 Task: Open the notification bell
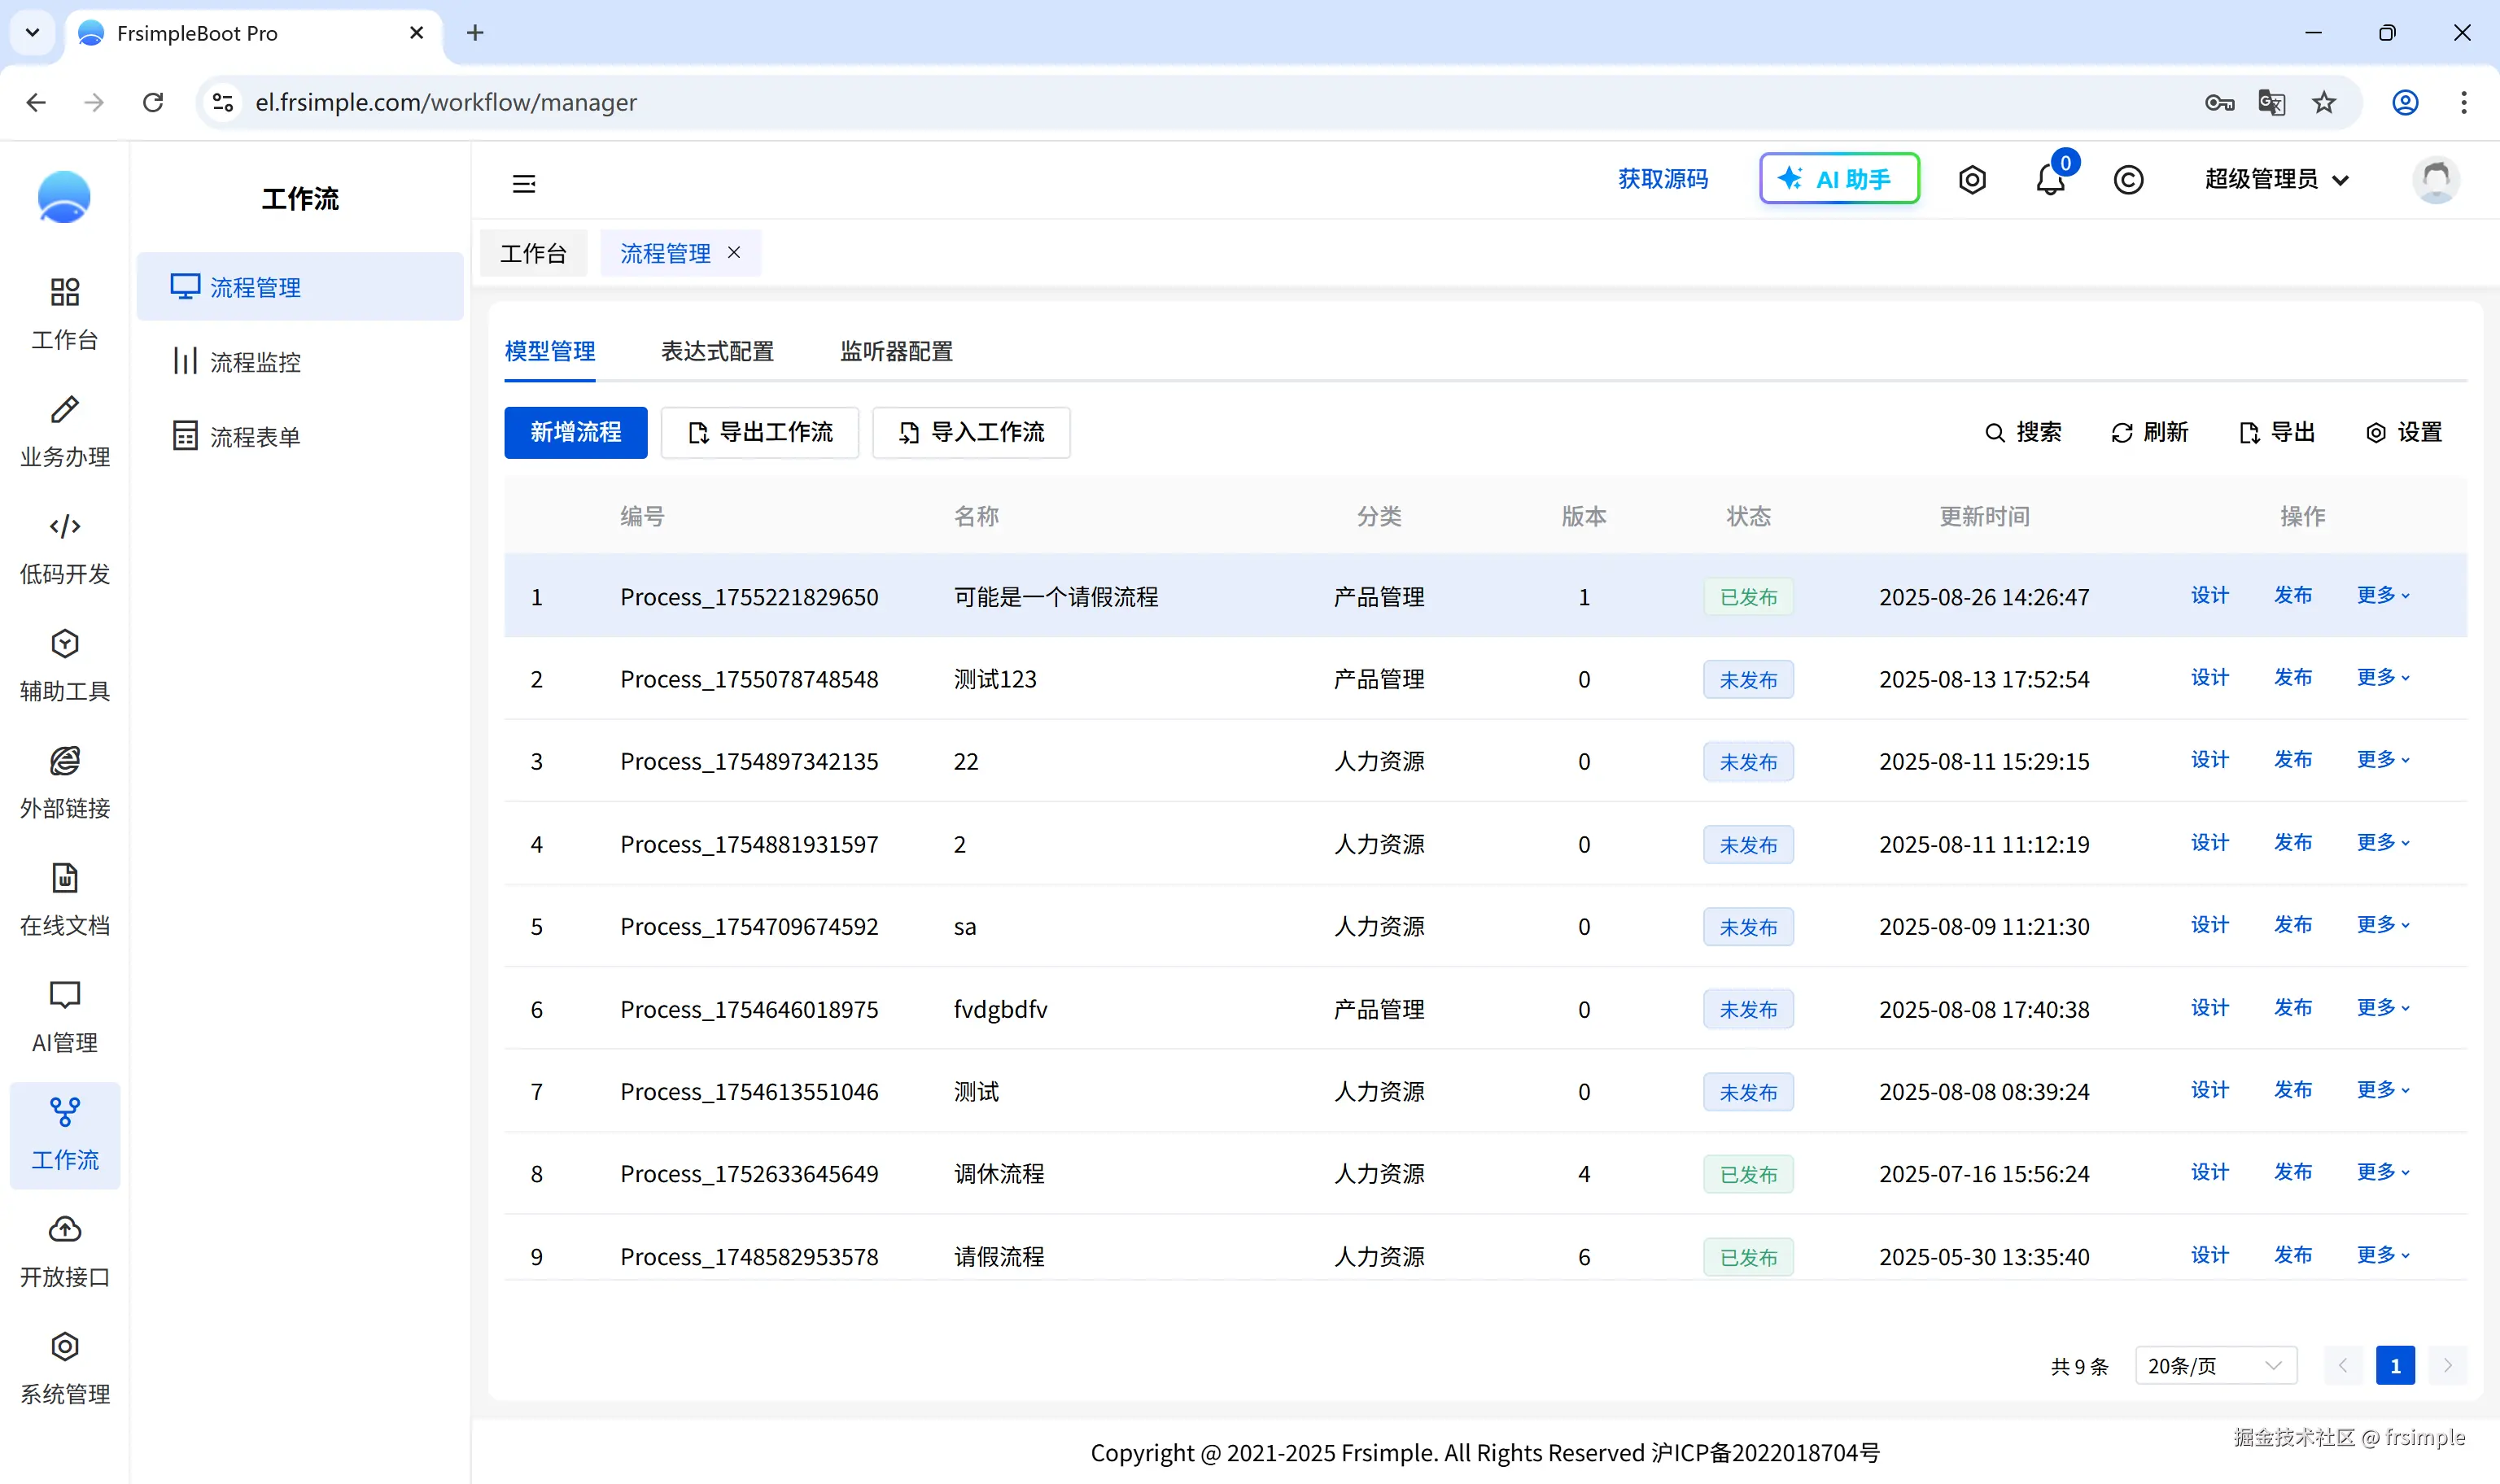tap(2049, 180)
